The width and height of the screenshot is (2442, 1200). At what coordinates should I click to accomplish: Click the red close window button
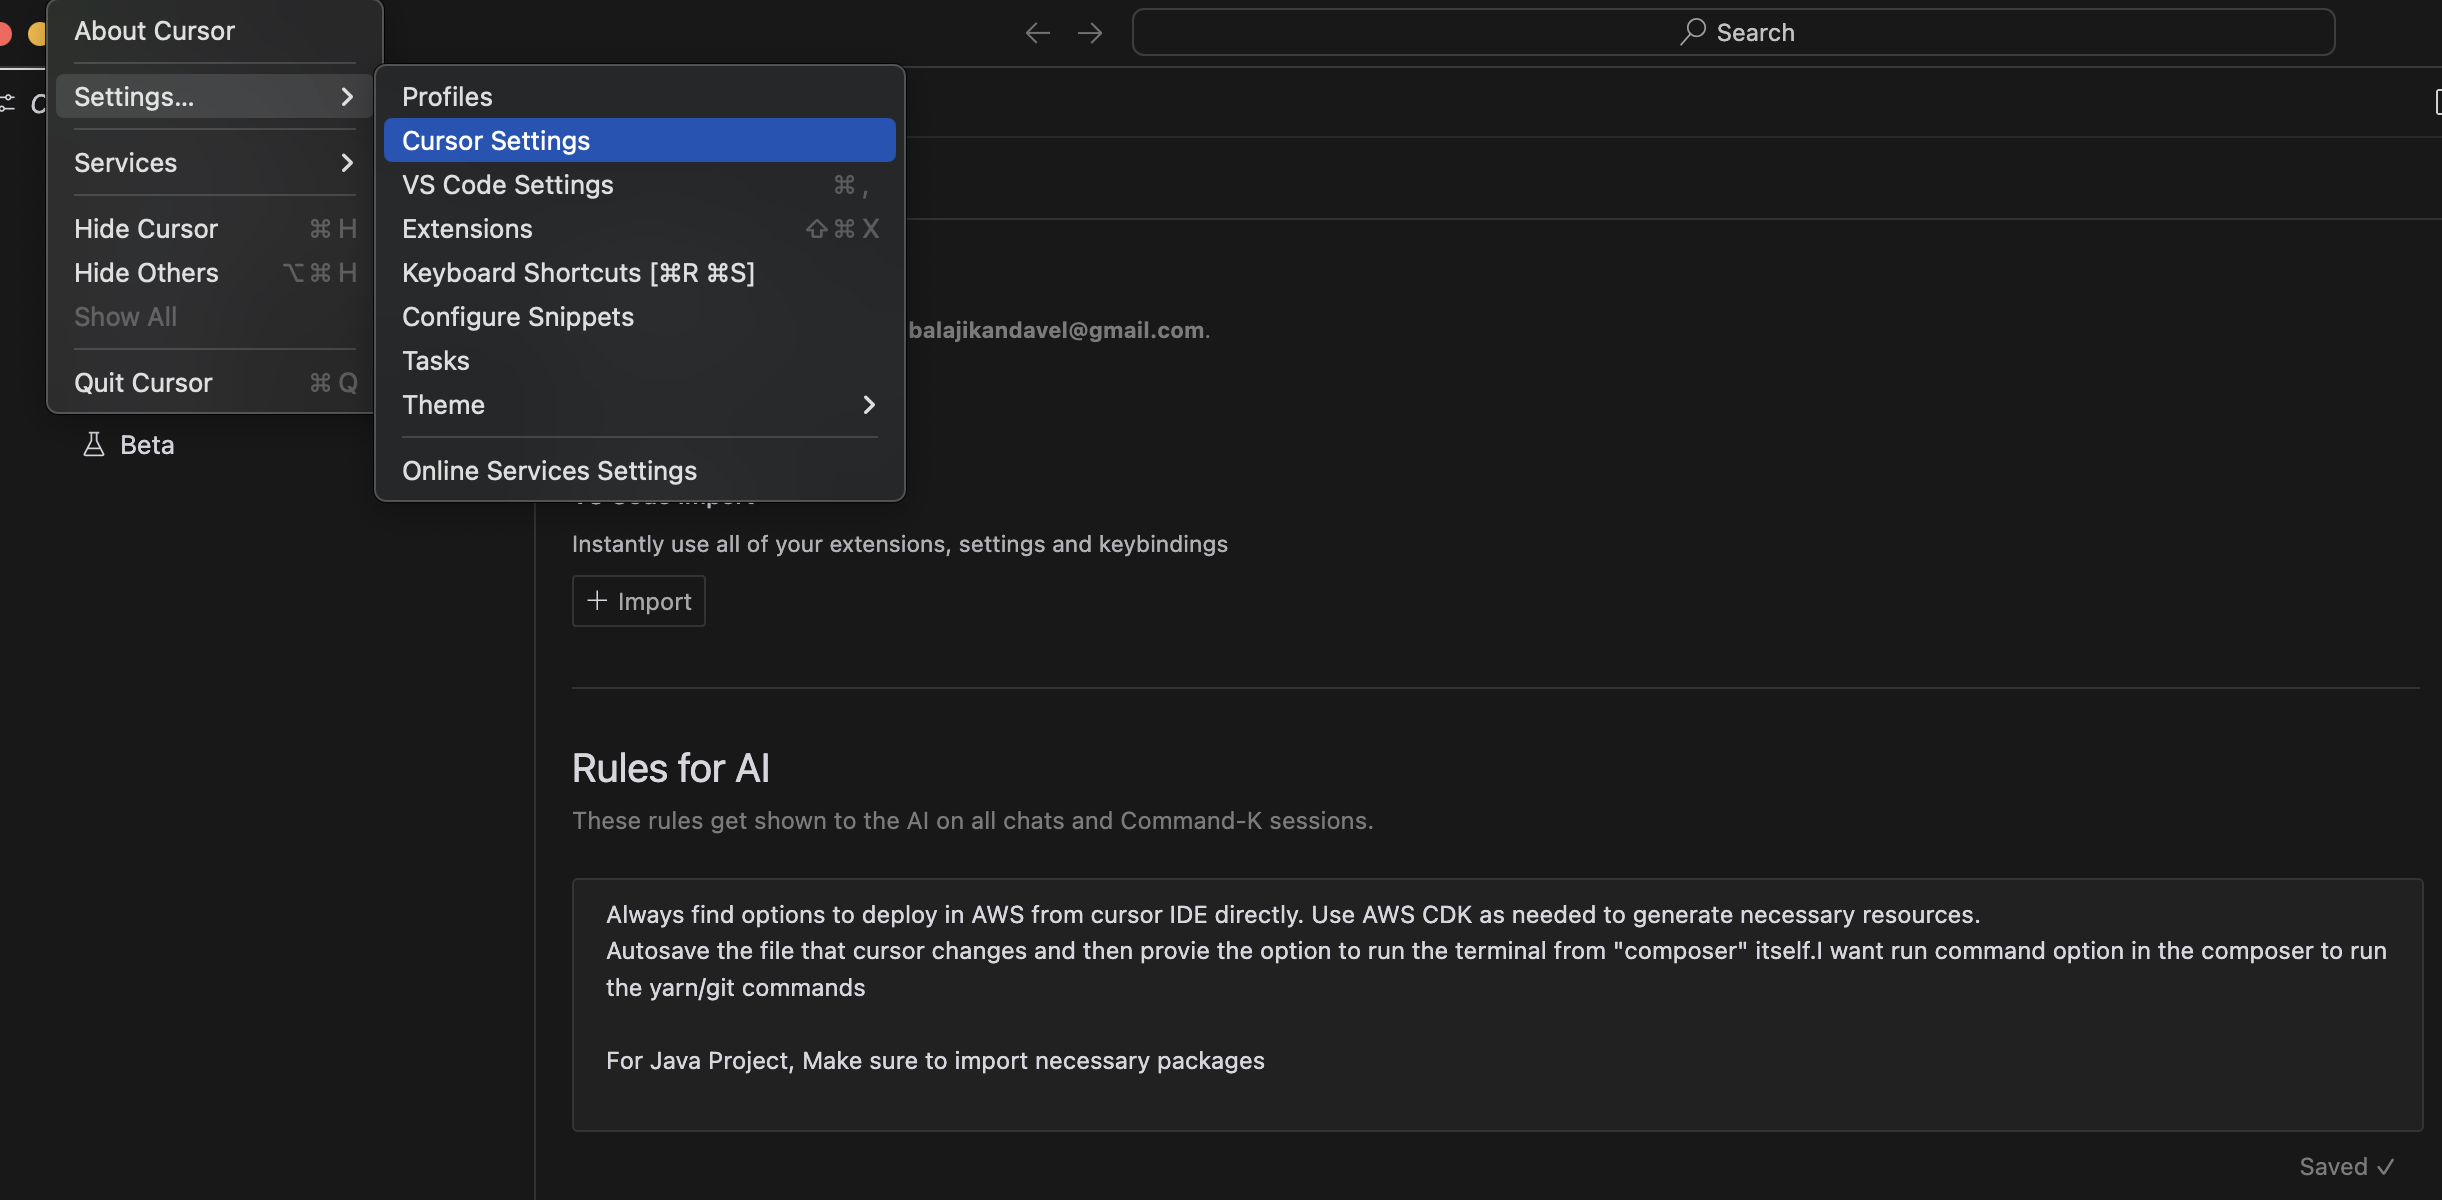(x=3, y=34)
